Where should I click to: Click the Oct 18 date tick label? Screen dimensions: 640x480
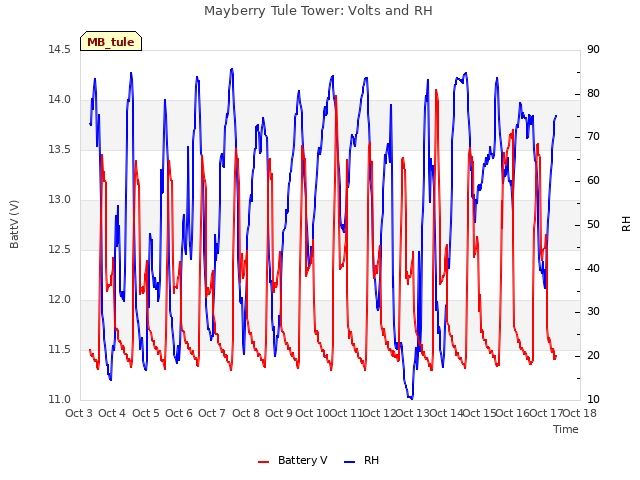click(580, 413)
